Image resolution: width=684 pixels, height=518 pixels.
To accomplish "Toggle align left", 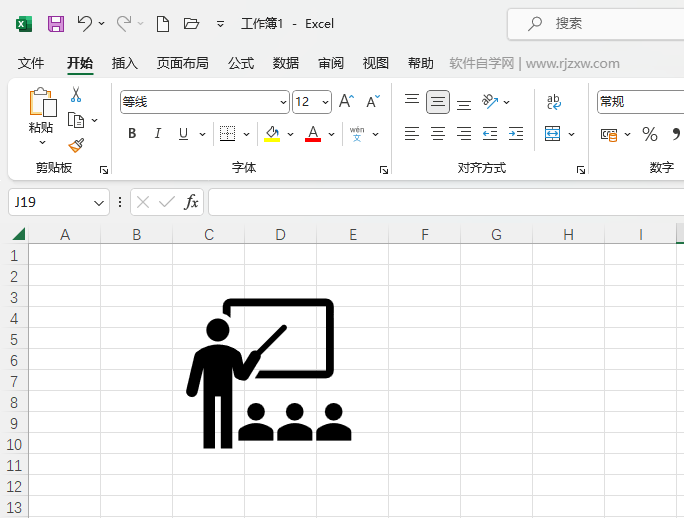I will coord(412,134).
